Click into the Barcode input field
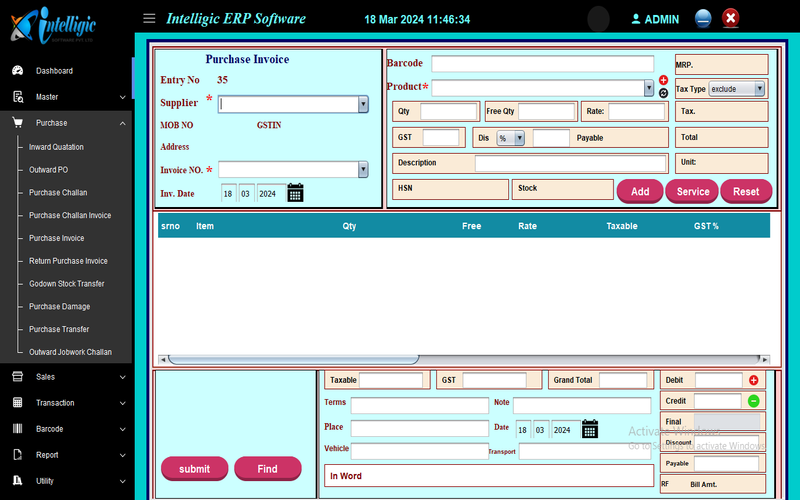The height and width of the screenshot is (500, 800). pyautogui.click(x=542, y=64)
